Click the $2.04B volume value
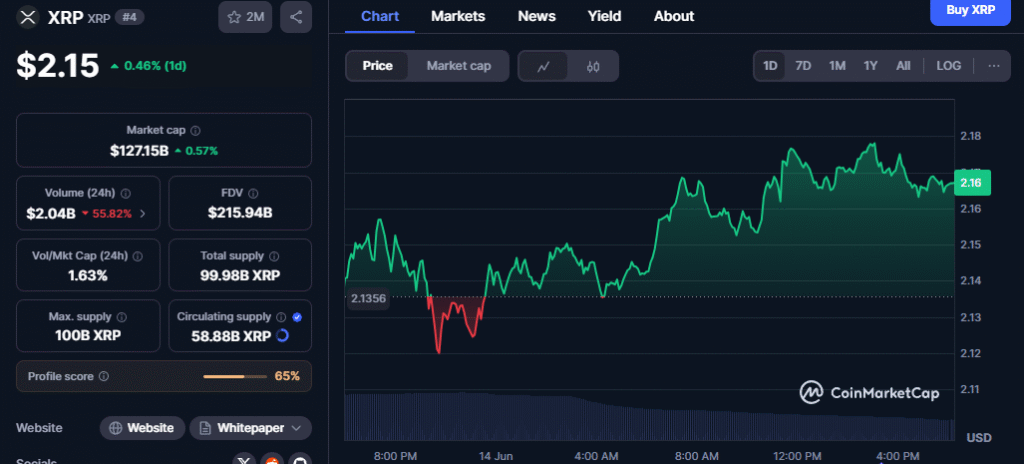This screenshot has height=464, width=1024. [51, 213]
